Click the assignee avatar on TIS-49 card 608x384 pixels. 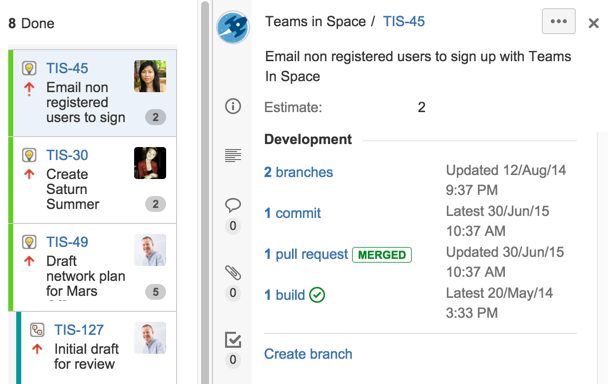[150, 250]
